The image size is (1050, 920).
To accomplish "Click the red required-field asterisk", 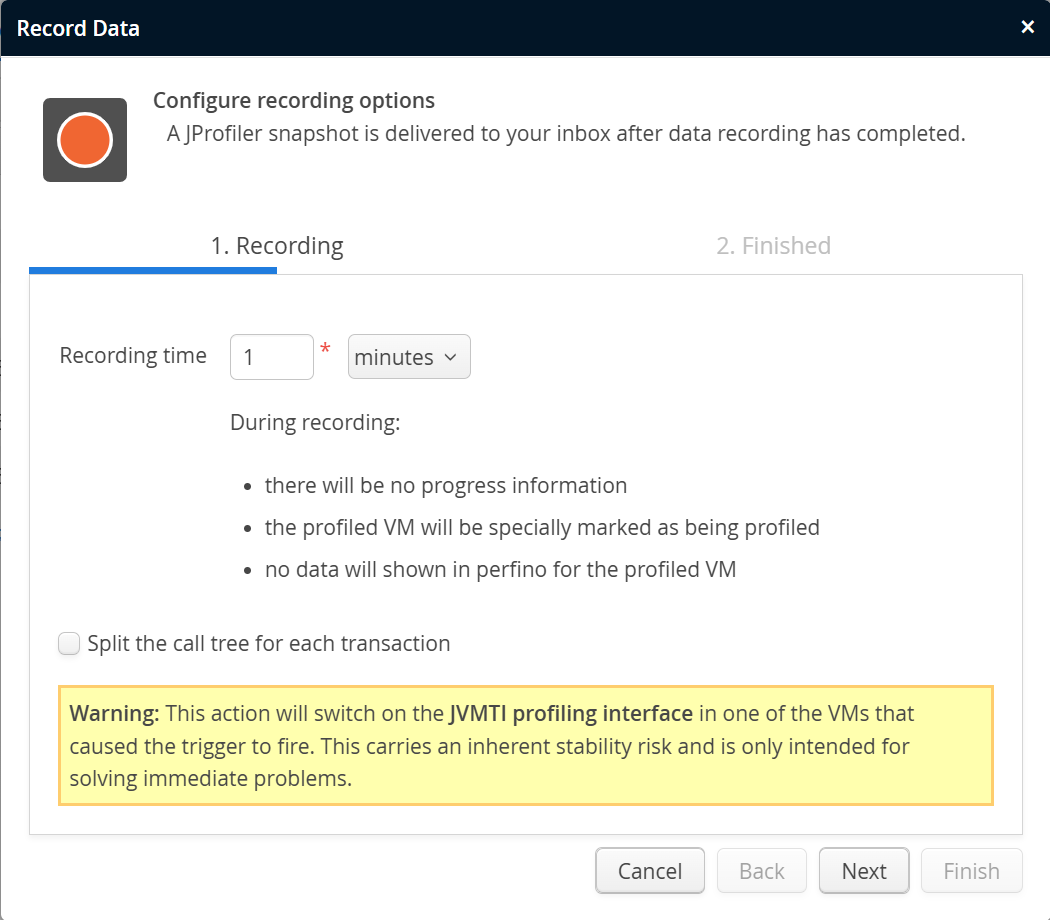I will 325,349.
